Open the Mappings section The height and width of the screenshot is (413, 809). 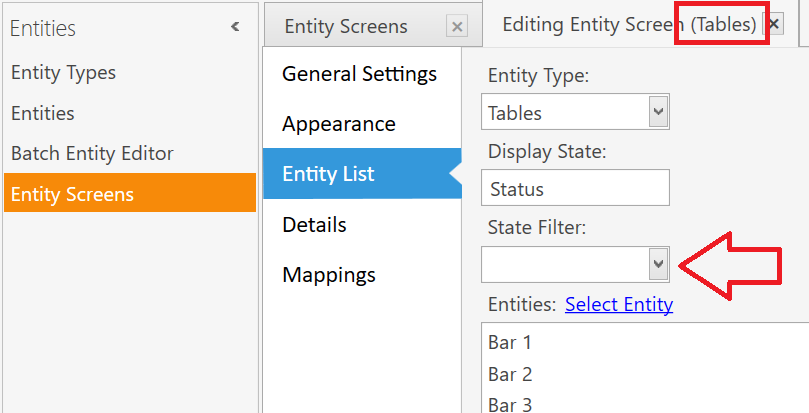[329, 275]
